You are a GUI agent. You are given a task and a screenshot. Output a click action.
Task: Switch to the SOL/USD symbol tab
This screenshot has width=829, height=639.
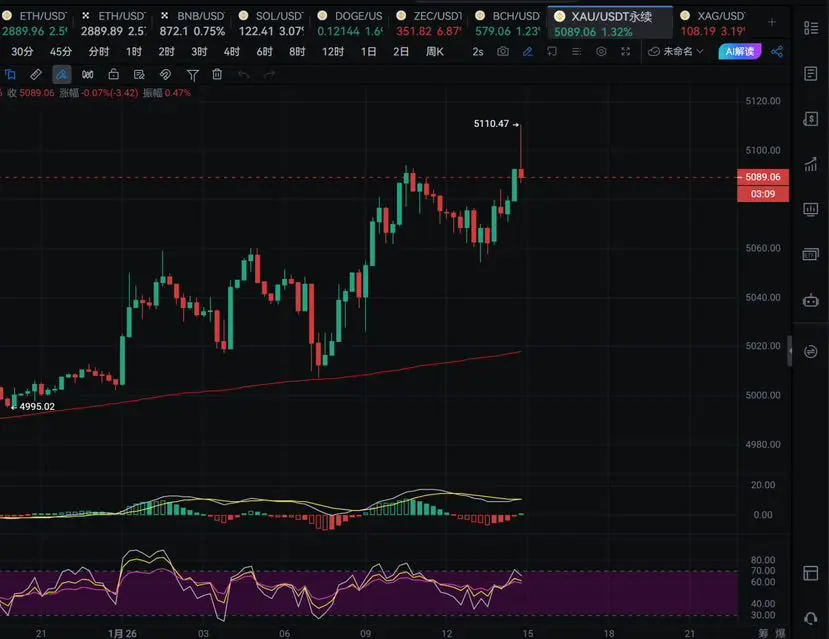click(x=271, y=24)
